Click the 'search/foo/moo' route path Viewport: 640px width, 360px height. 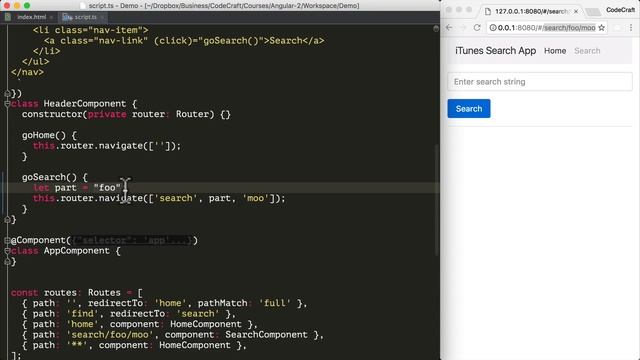110,335
